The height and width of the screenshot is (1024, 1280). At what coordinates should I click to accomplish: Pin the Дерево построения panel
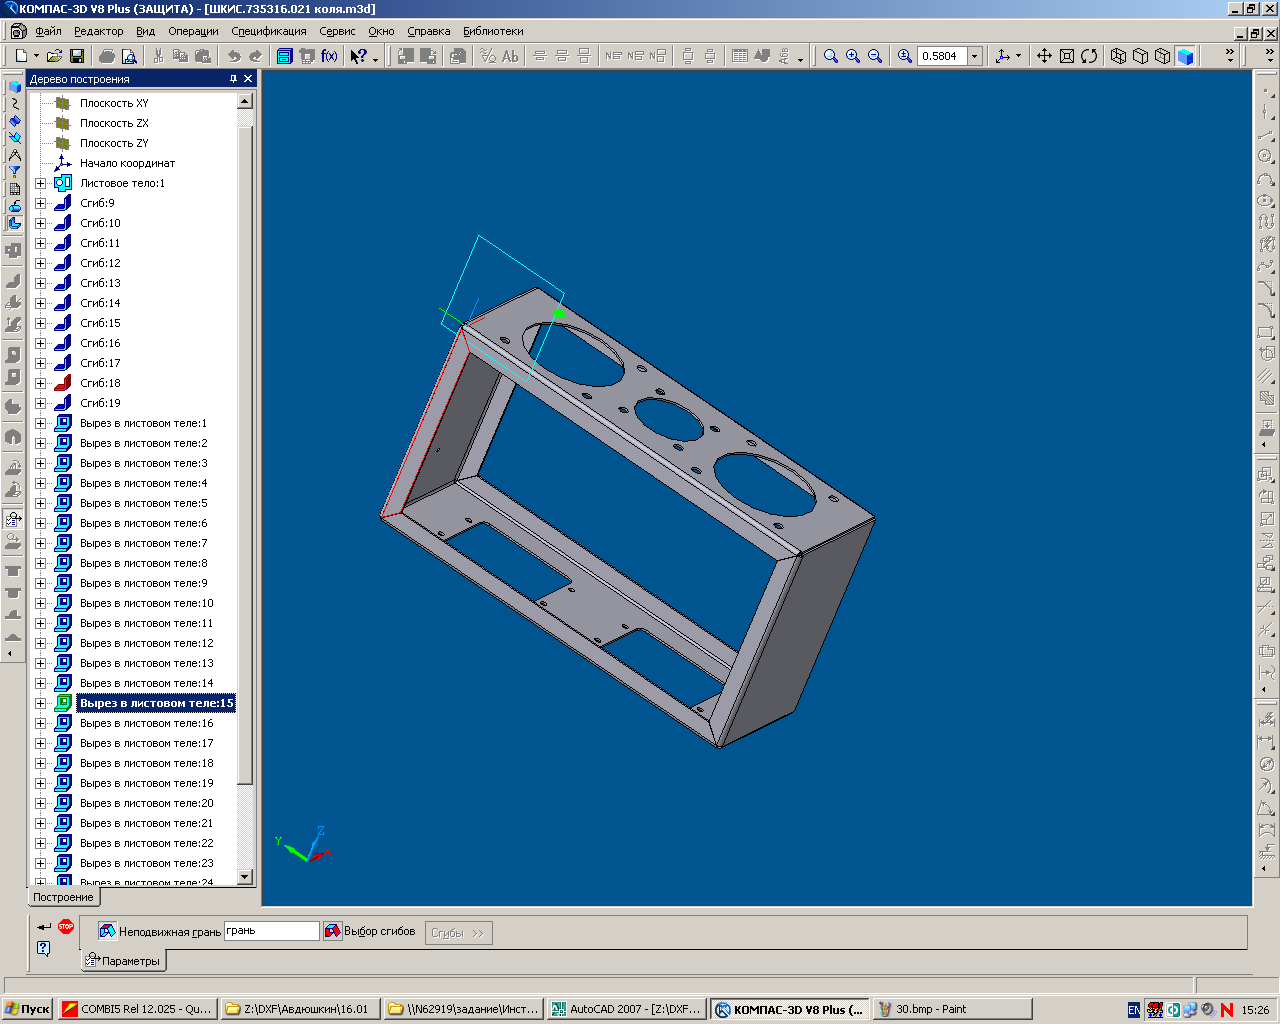click(233, 79)
